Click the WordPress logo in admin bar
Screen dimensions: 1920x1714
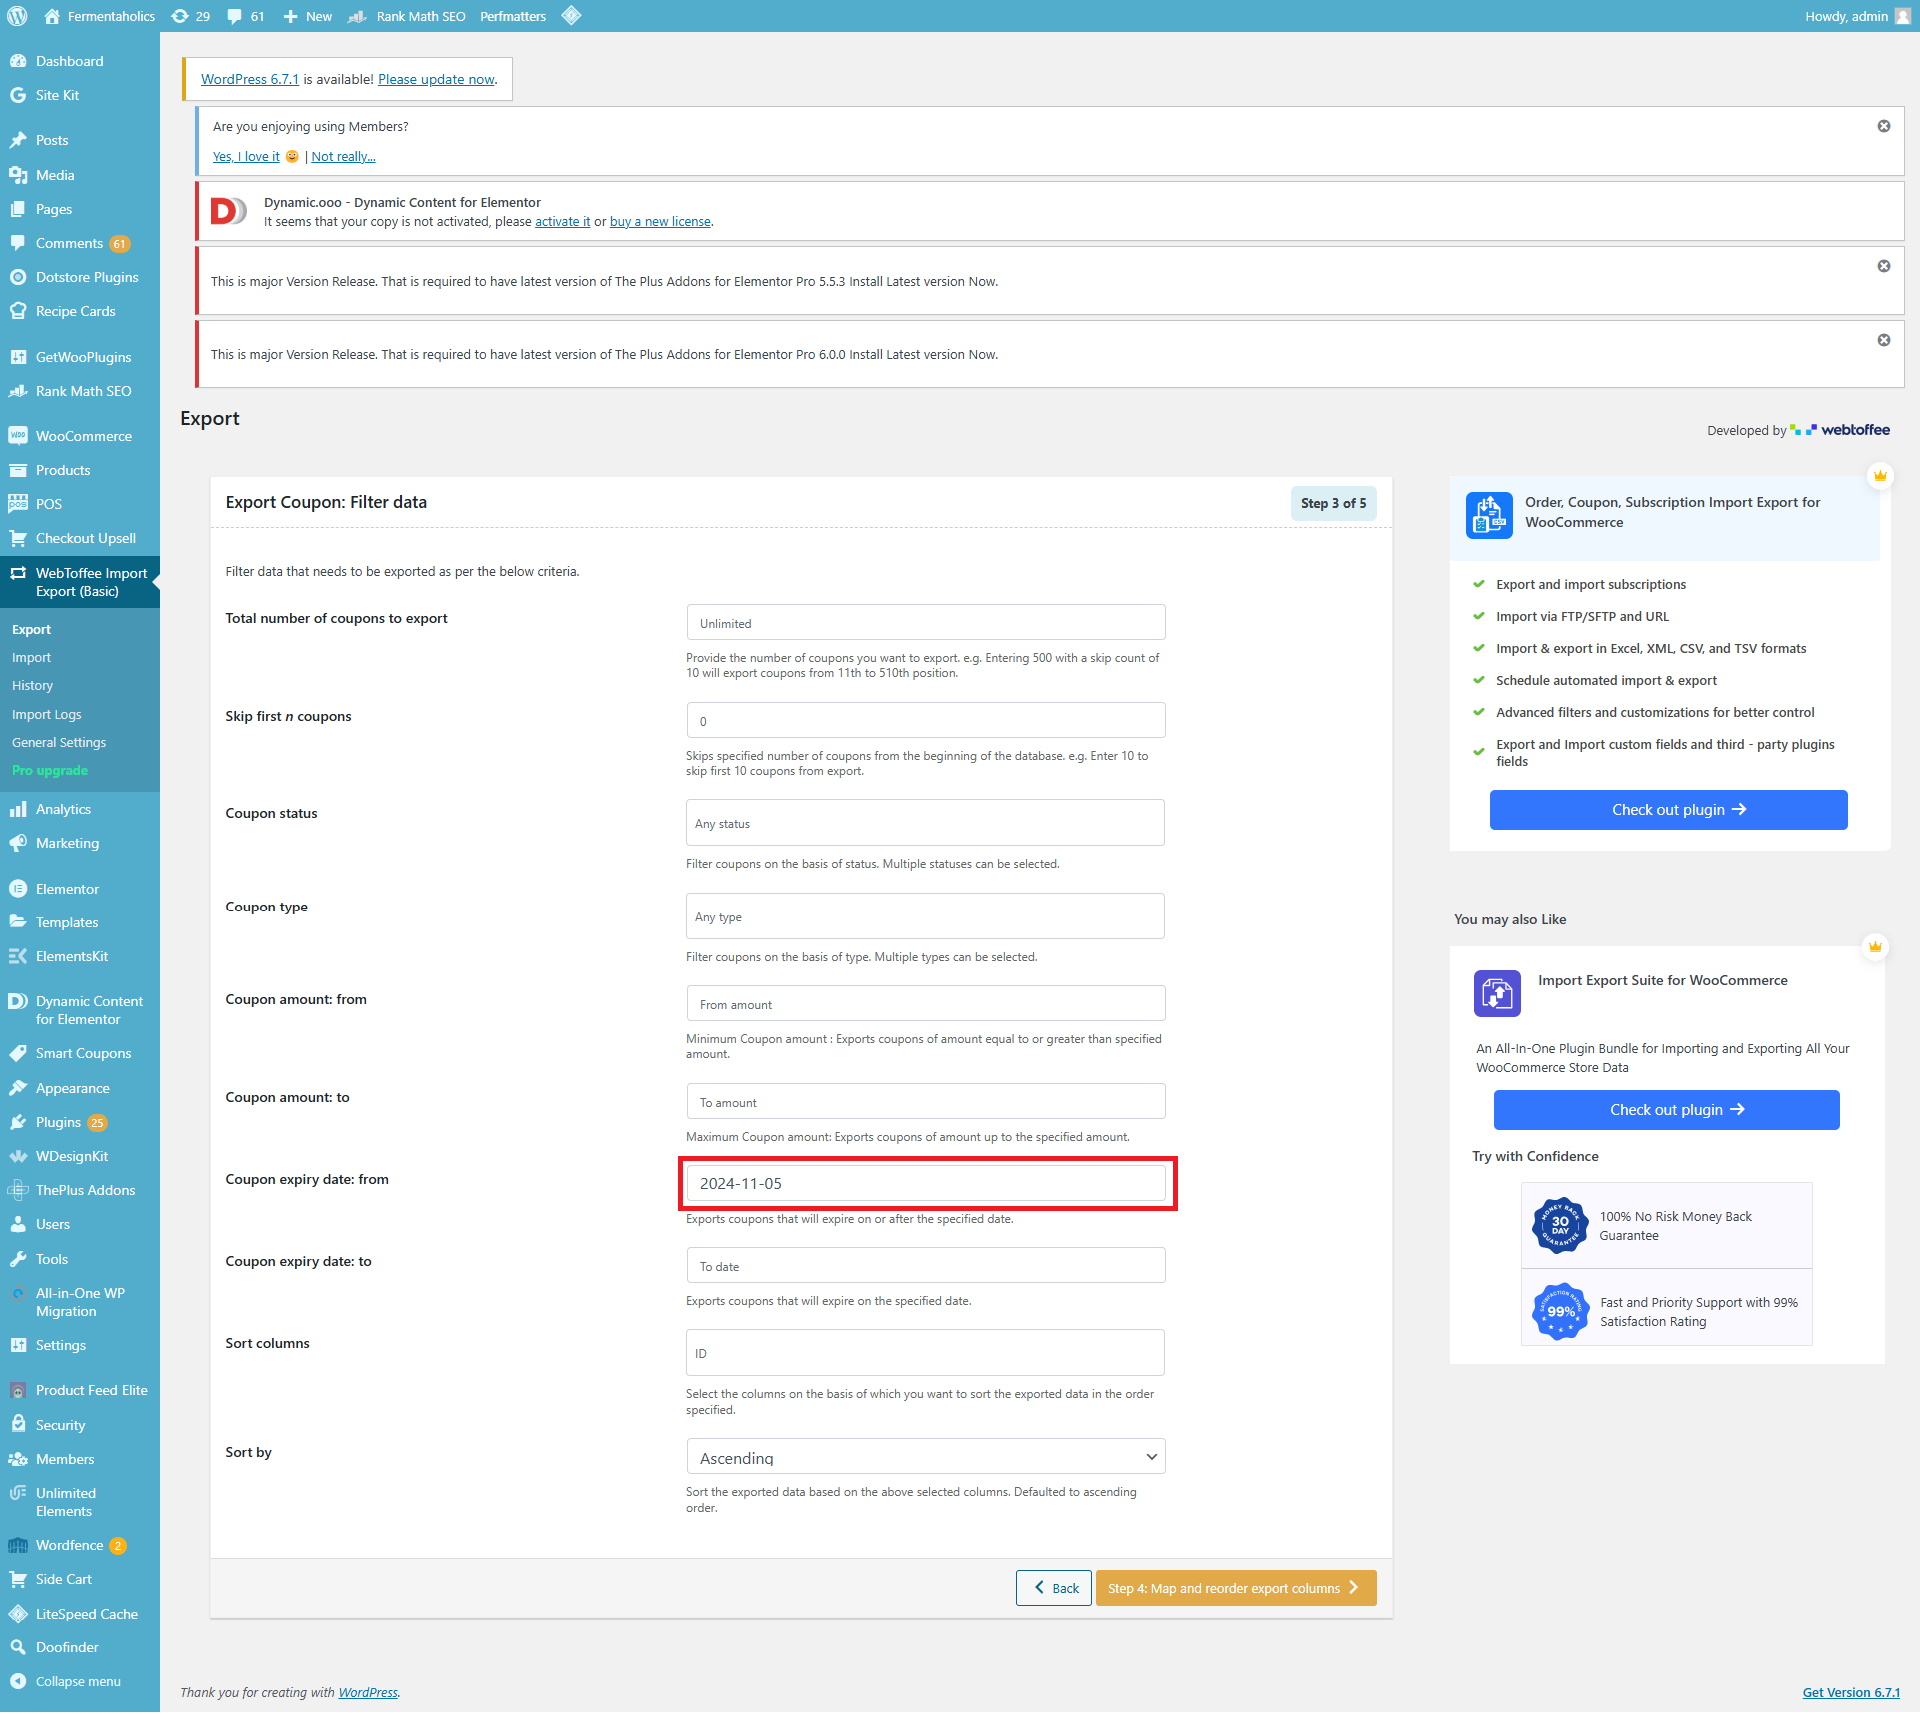point(17,16)
